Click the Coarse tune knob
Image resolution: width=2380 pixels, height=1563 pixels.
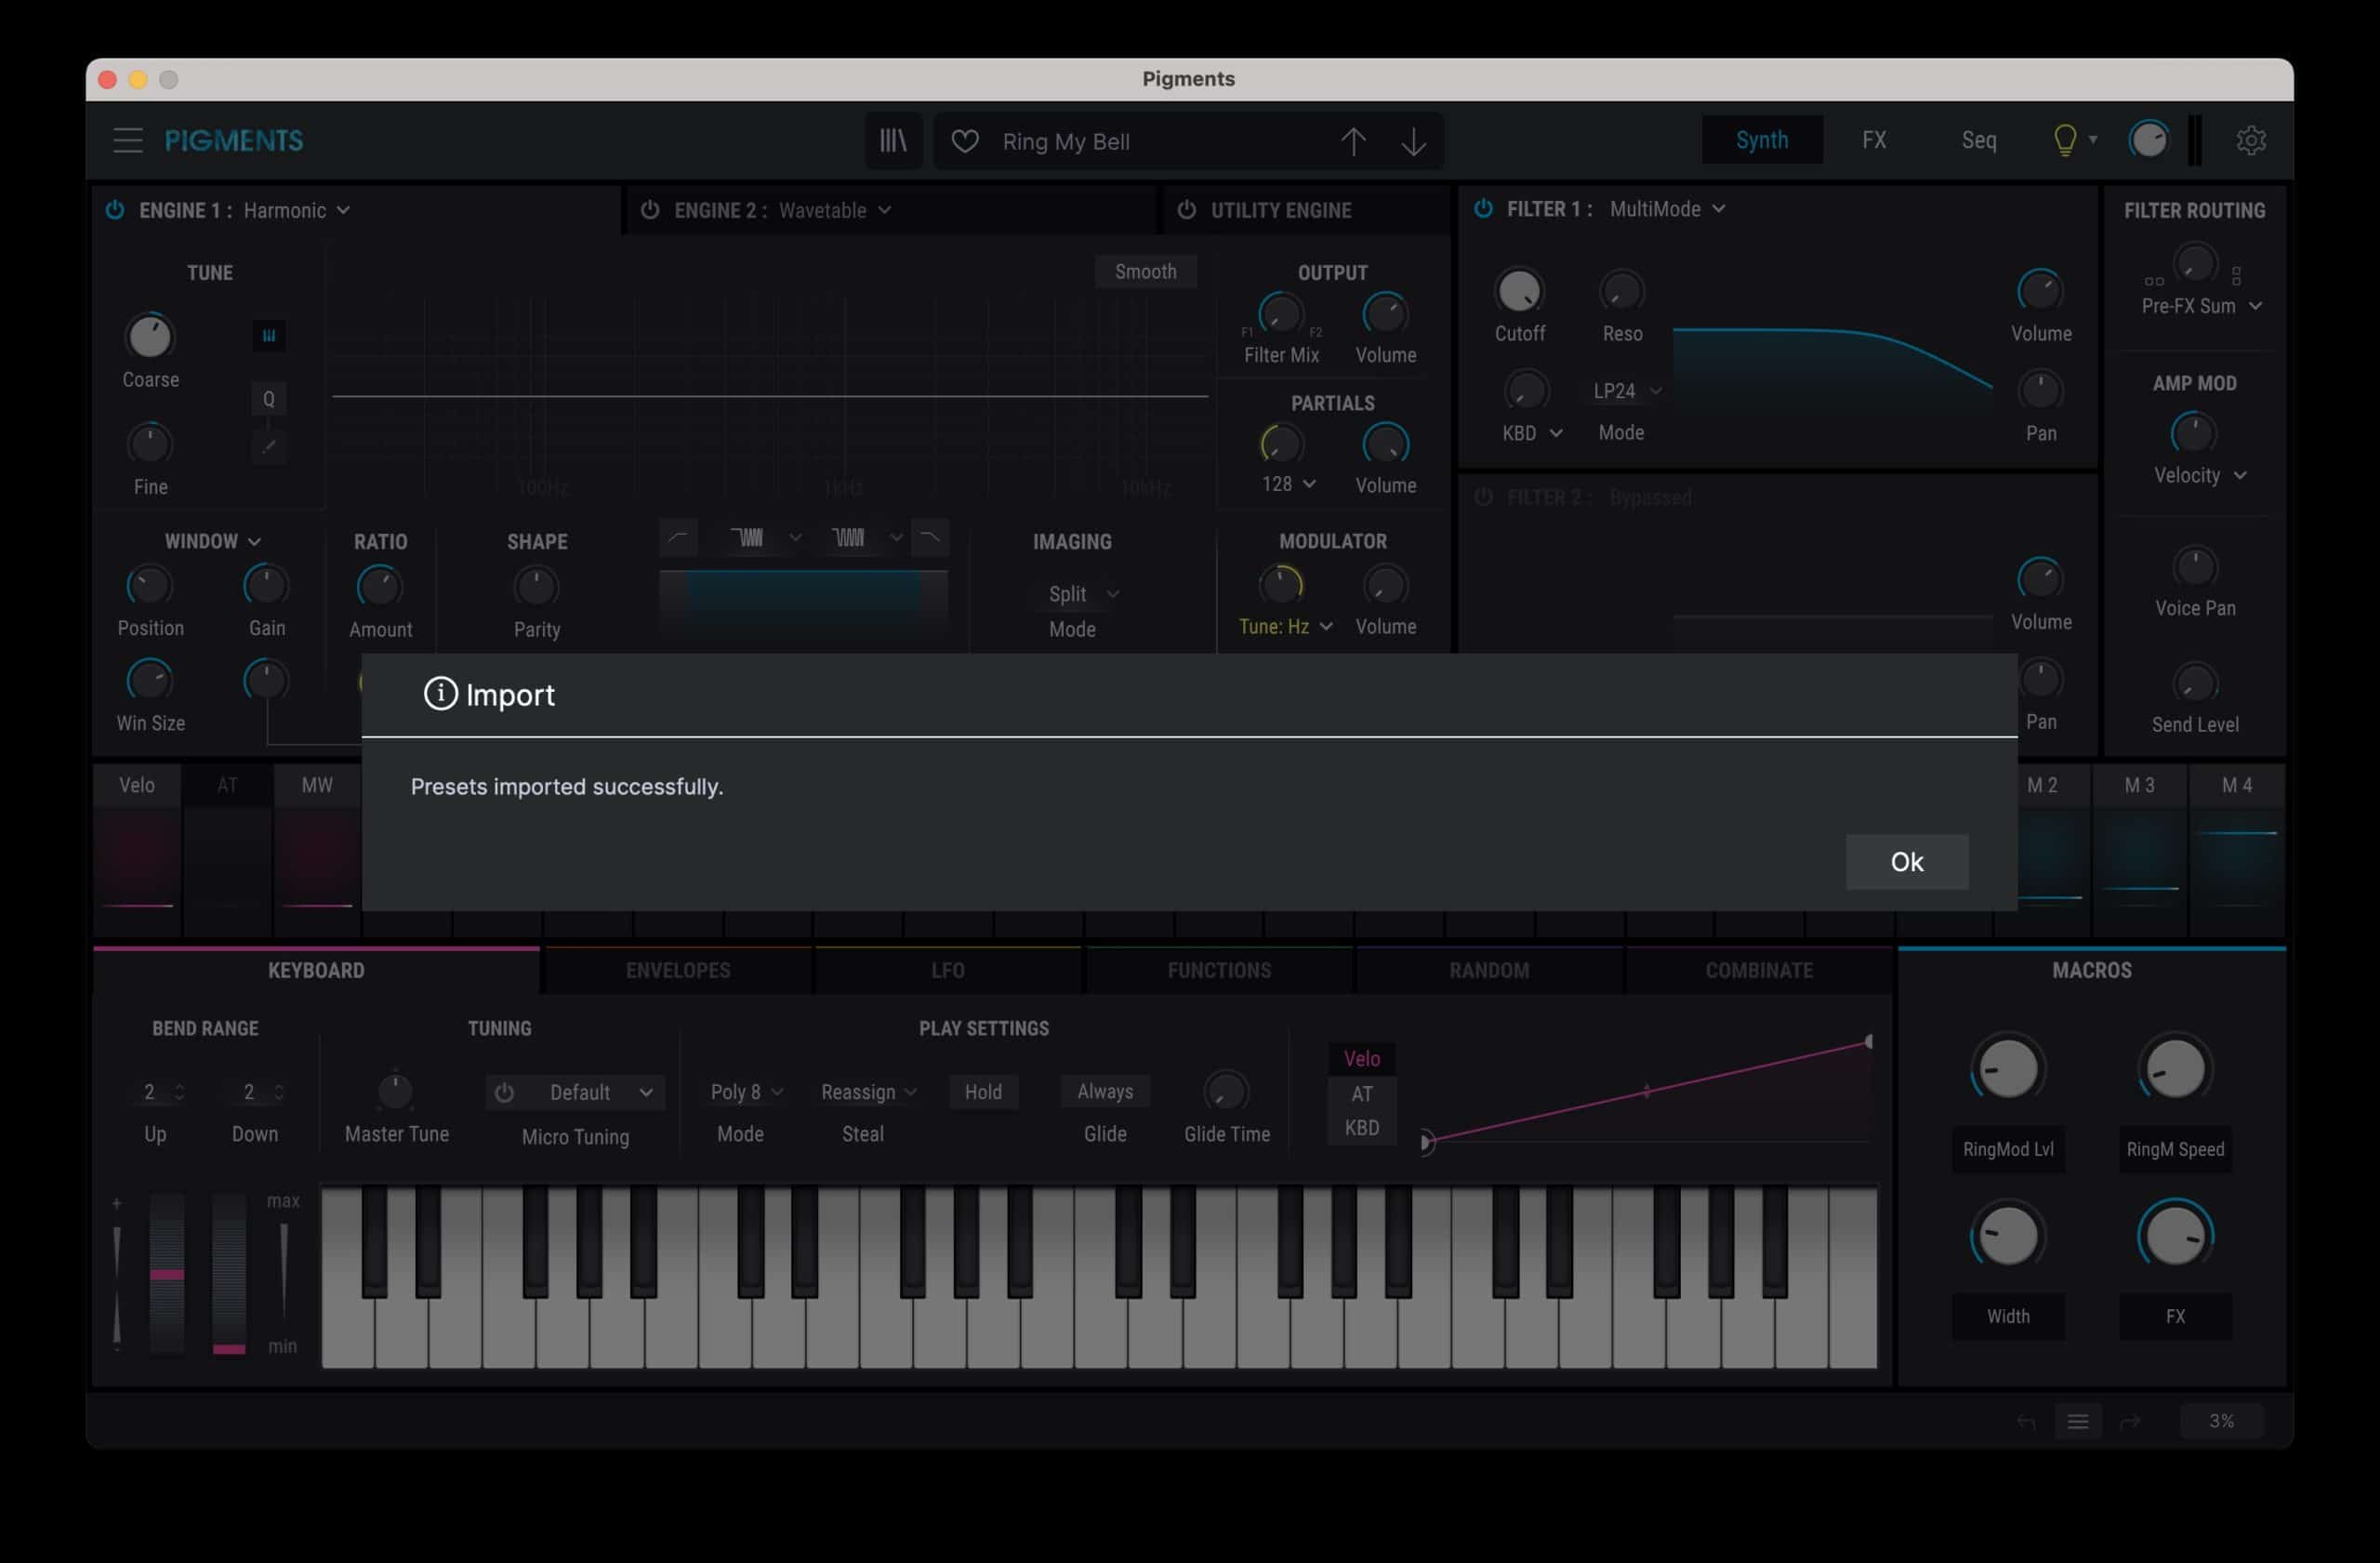[150, 337]
